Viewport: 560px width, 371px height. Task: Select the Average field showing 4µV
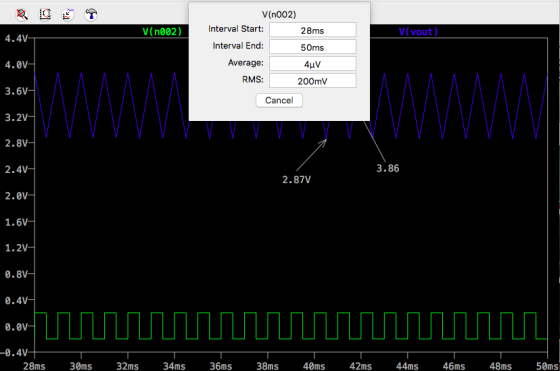click(312, 64)
